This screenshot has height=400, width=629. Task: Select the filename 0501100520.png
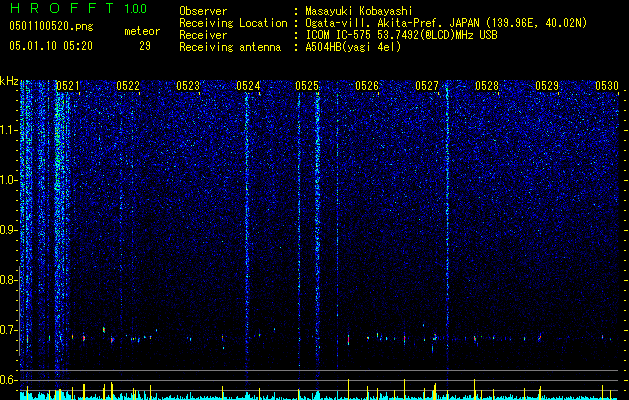coord(51,26)
